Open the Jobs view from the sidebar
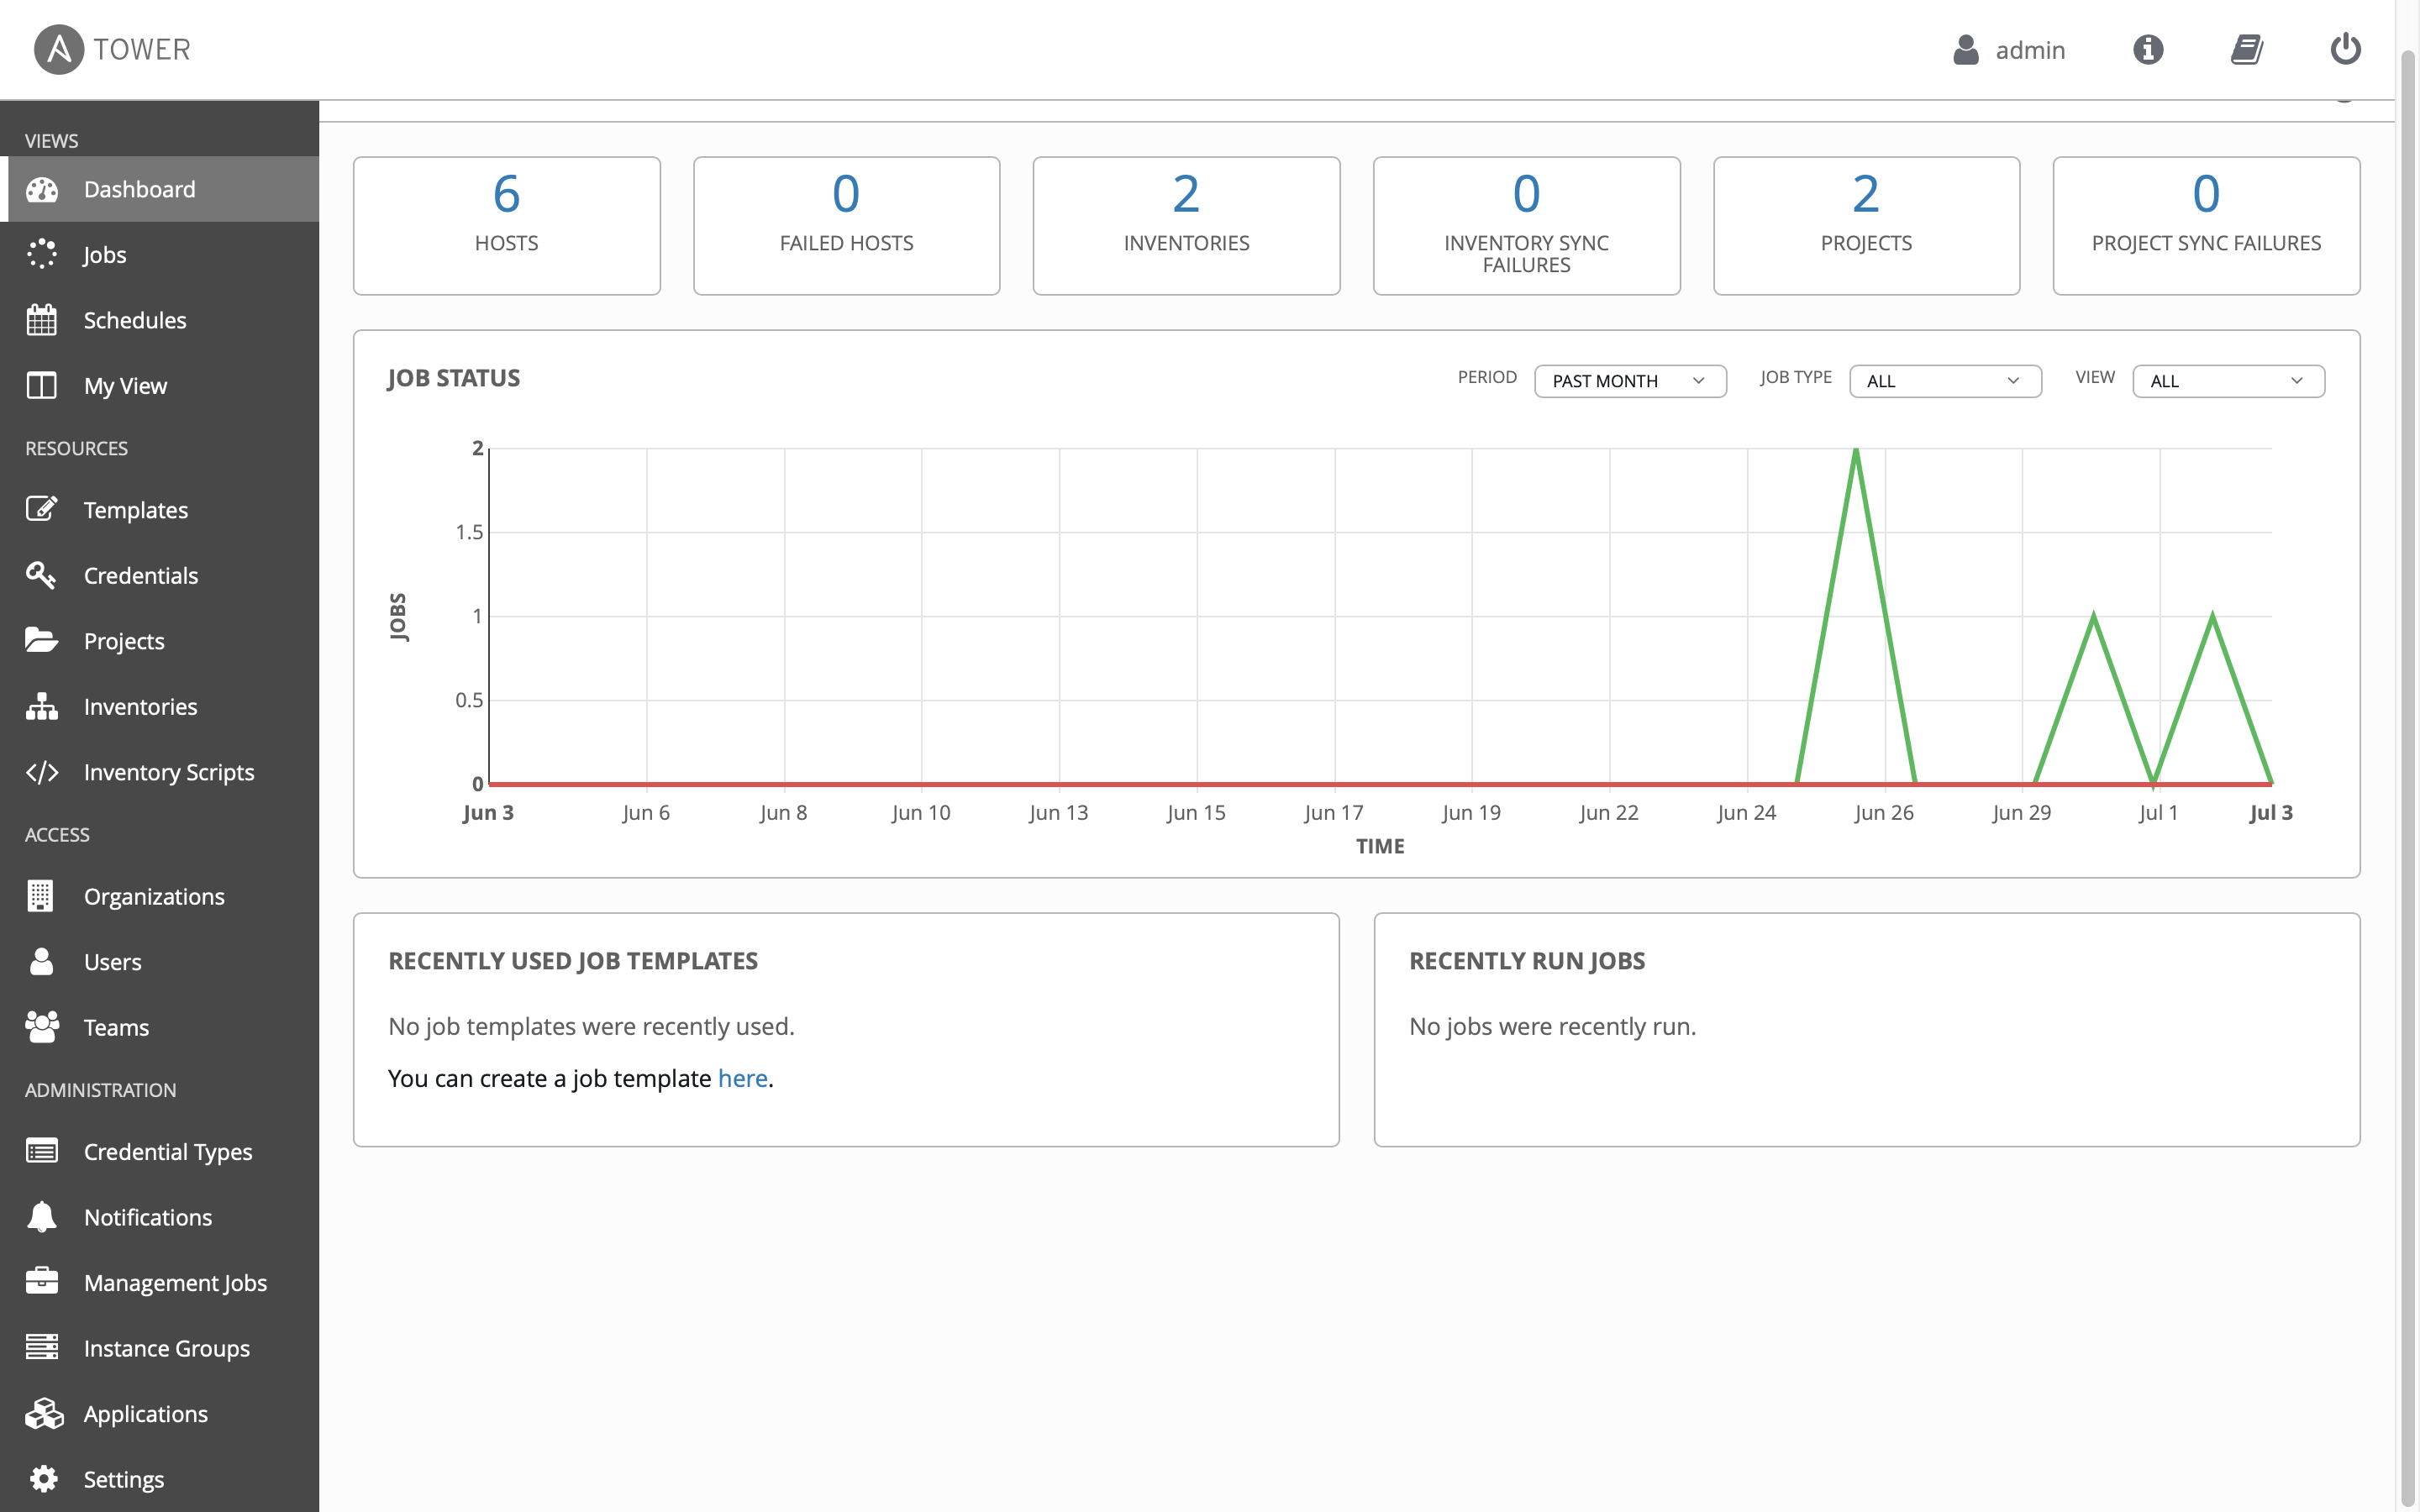Viewport: 2420px width, 1512px height. [x=104, y=254]
